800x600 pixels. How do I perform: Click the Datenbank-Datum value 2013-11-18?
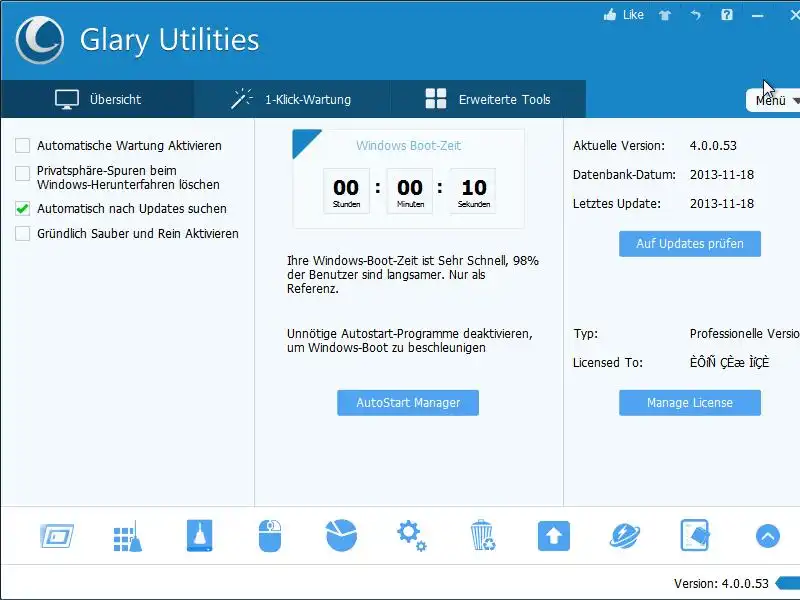coord(722,174)
